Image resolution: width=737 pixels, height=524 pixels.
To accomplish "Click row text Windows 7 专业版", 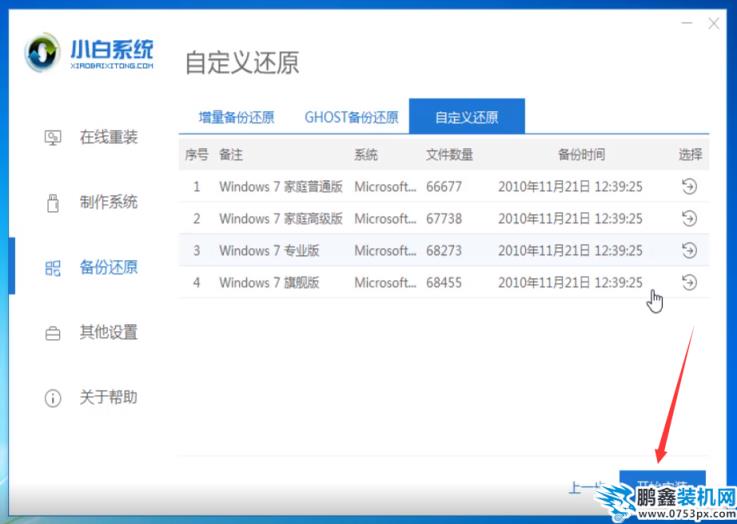I will pos(269,250).
